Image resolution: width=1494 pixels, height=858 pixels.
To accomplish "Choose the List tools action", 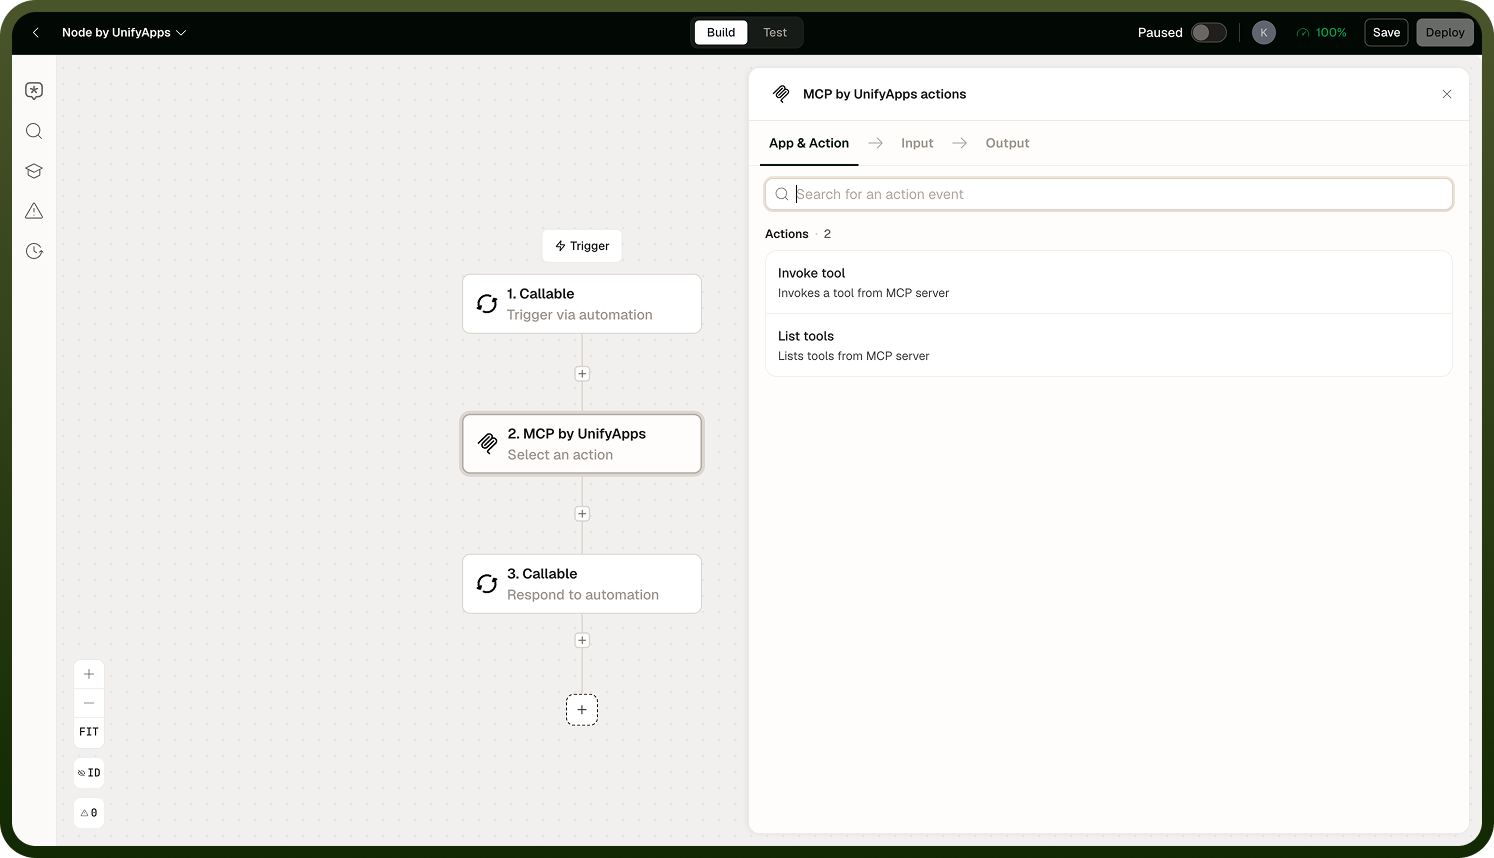I will point(1109,346).
